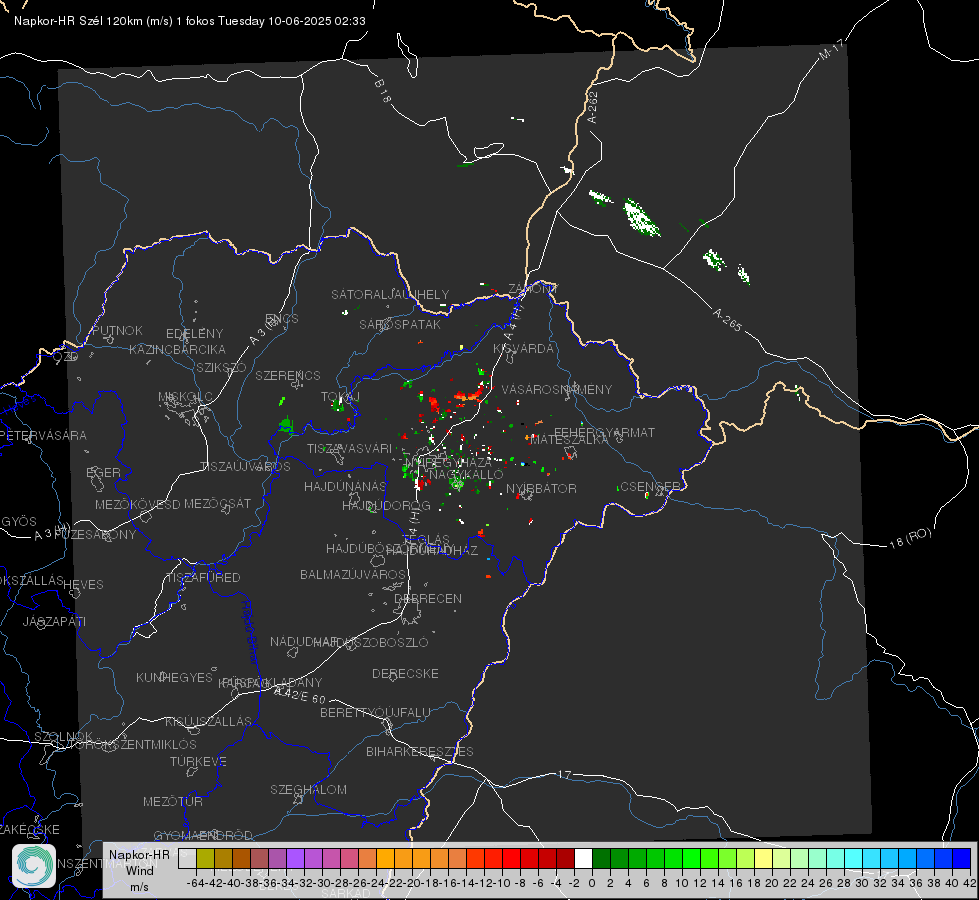The height and width of the screenshot is (900, 979).
Task: Select the SÁROSPATAK label
Action: pyautogui.click(x=400, y=324)
